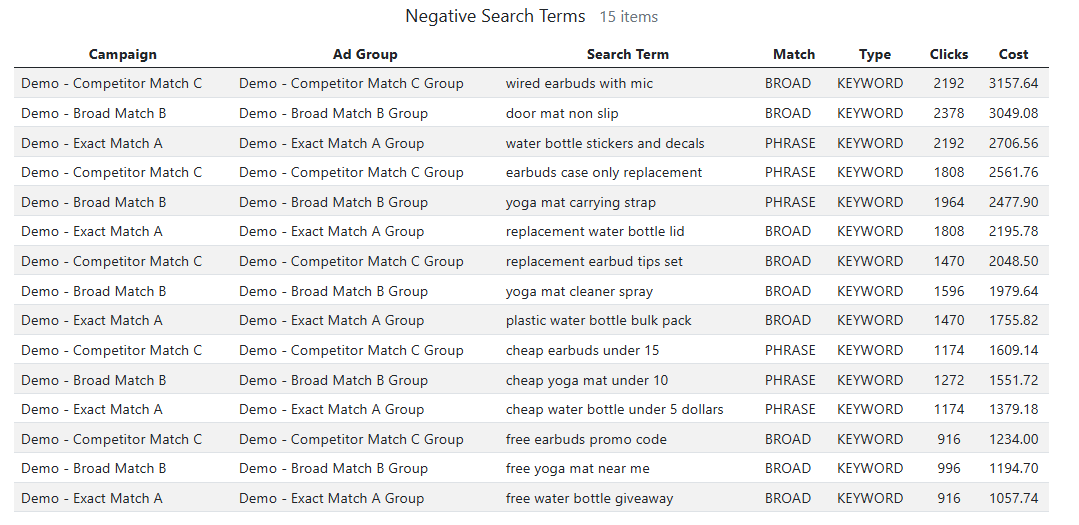Click the Search Term column header
The width and height of the screenshot is (1079, 525).
pos(627,54)
